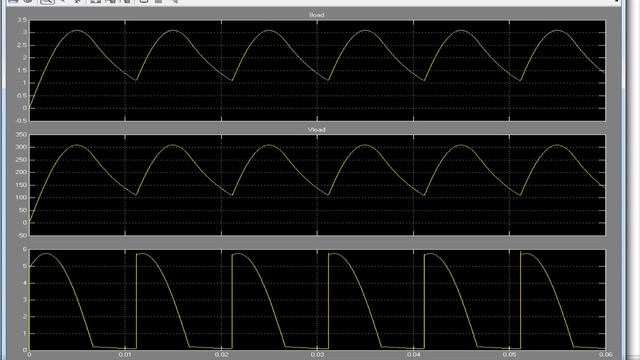Screen dimensions: 640x360
Task: Click the Vload plot title
Action: pos(317,130)
